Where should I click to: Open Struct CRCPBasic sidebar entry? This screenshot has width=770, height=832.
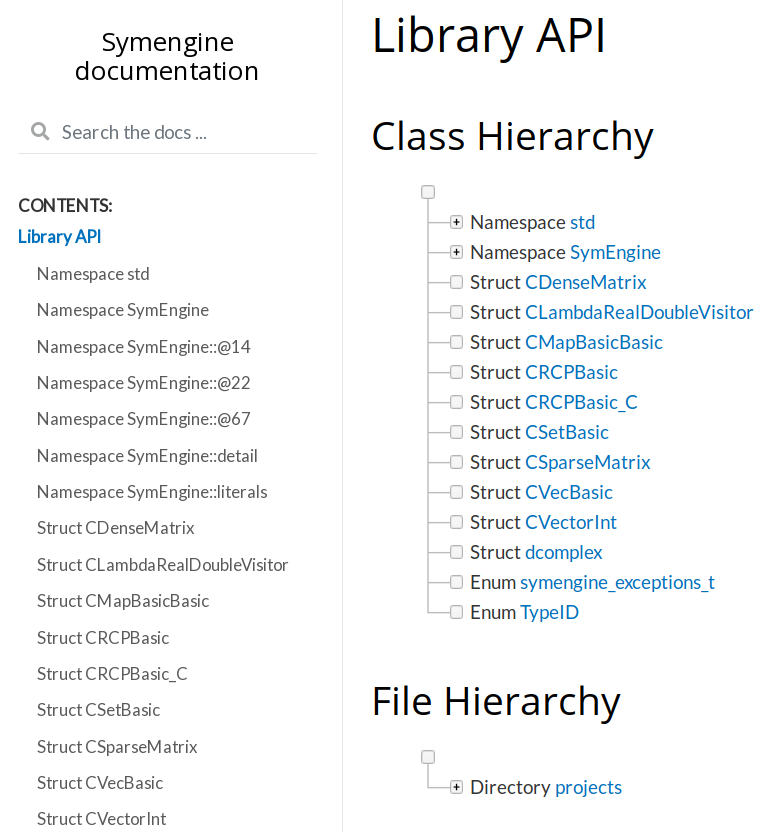click(x=103, y=637)
